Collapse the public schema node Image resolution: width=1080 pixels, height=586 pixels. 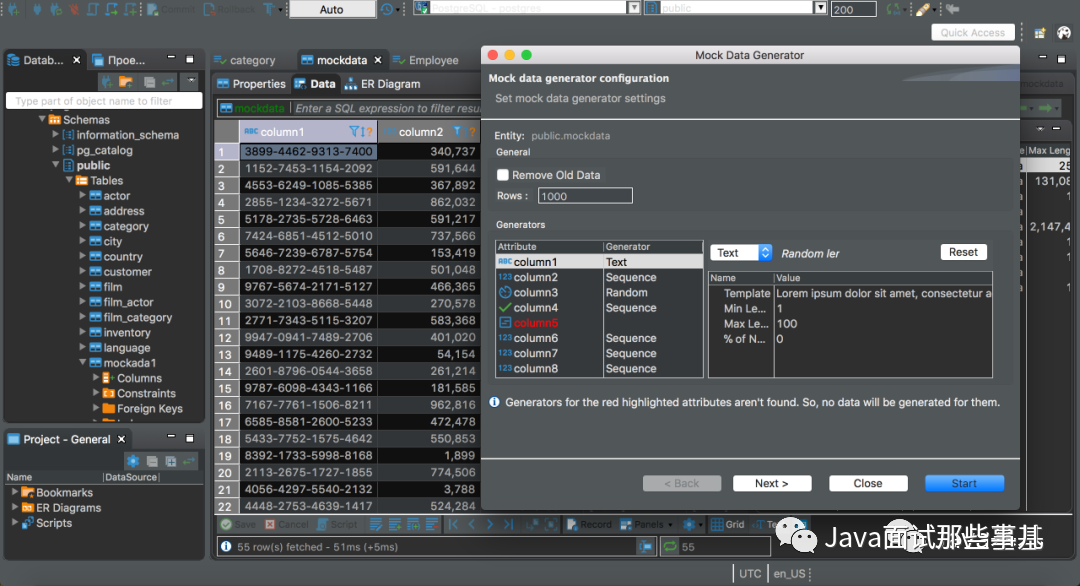(x=56, y=165)
